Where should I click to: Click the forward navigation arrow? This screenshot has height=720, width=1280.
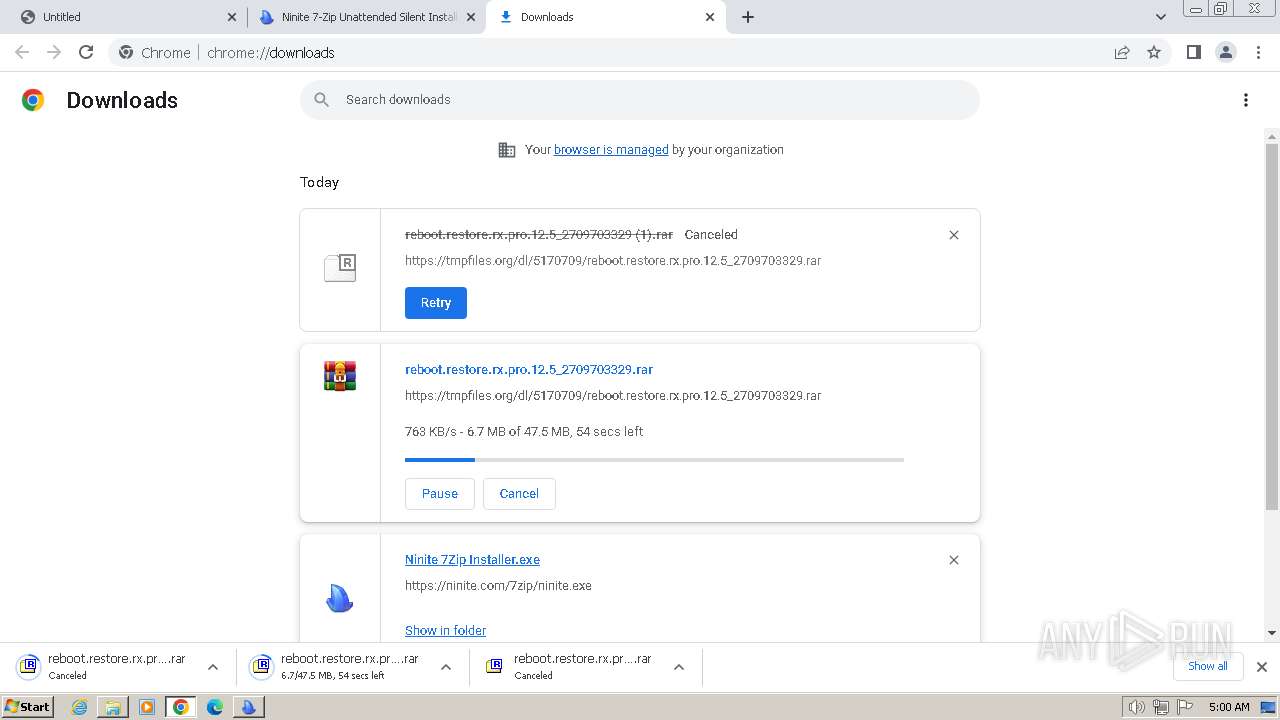click(x=54, y=52)
